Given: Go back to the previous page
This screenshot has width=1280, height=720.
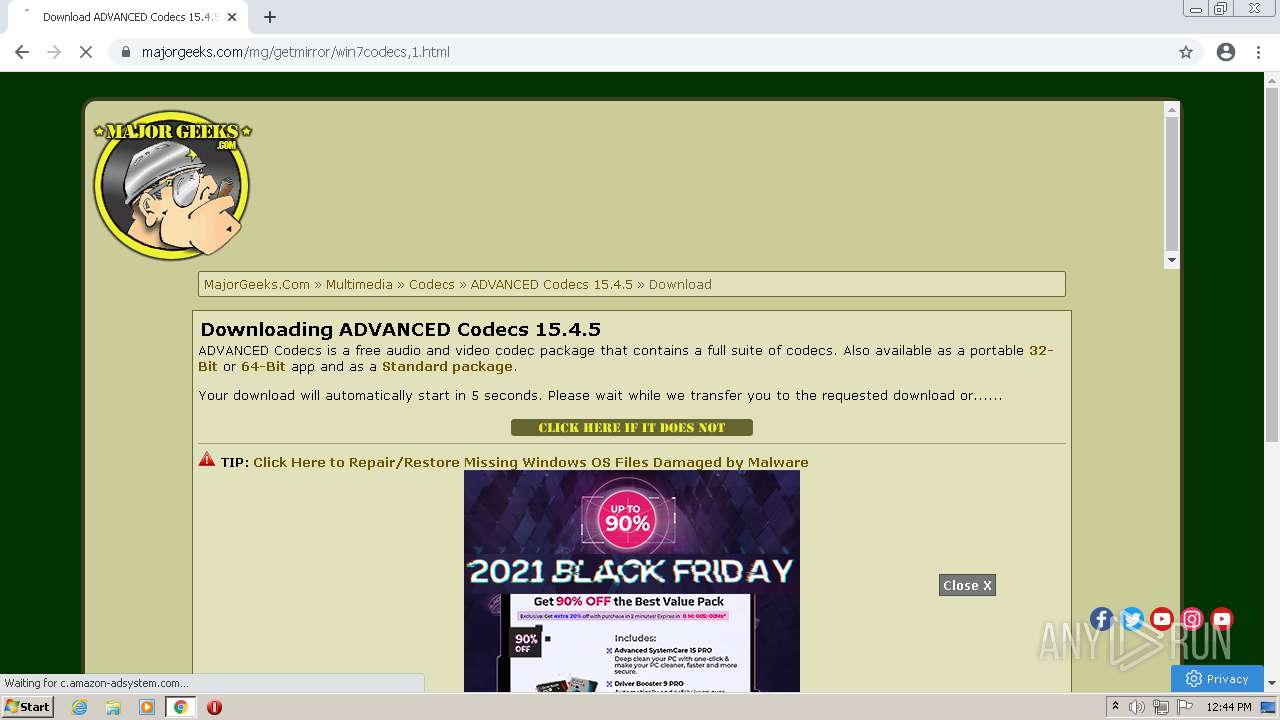Looking at the screenshot, I should (x=22, y=52).
